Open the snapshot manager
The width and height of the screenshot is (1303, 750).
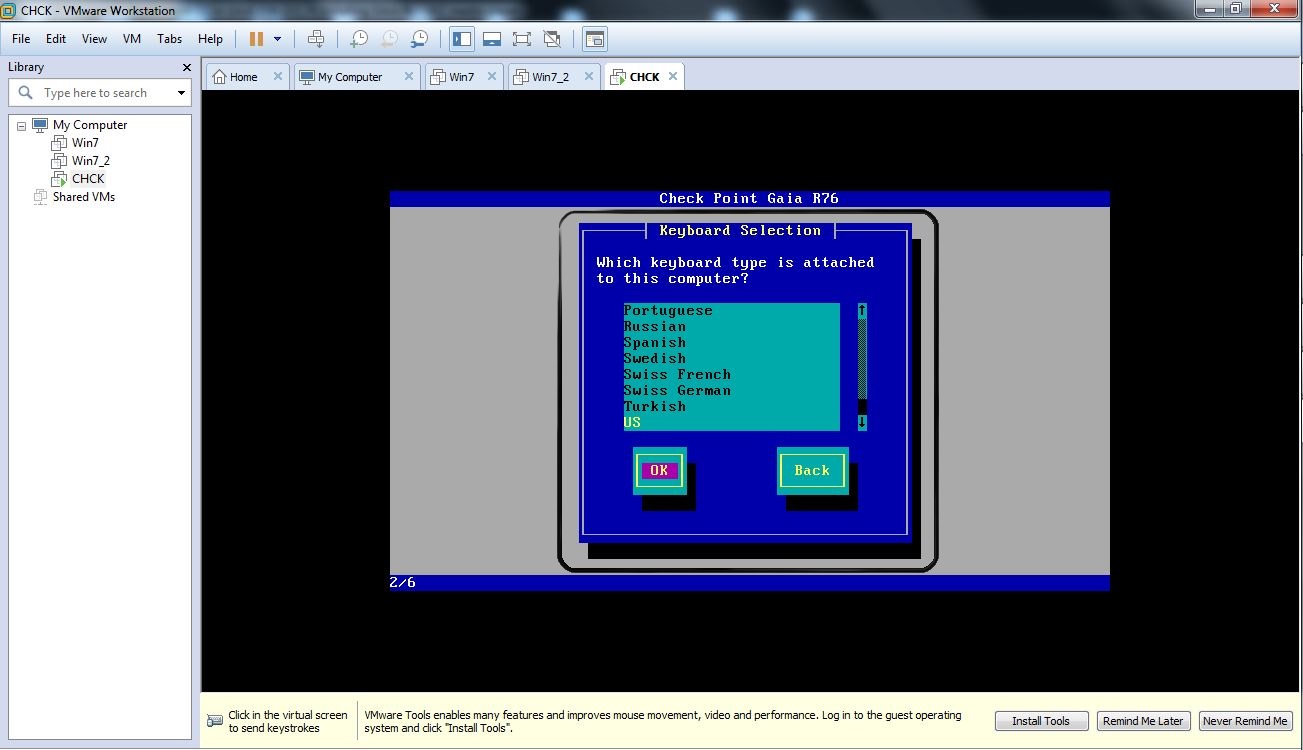pyautogui.click(x=420, y=39)
